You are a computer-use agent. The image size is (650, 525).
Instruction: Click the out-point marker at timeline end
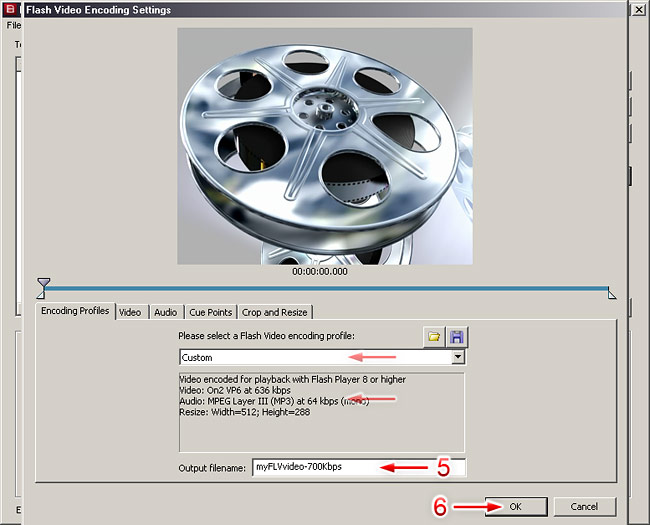[x=612, y=294]
